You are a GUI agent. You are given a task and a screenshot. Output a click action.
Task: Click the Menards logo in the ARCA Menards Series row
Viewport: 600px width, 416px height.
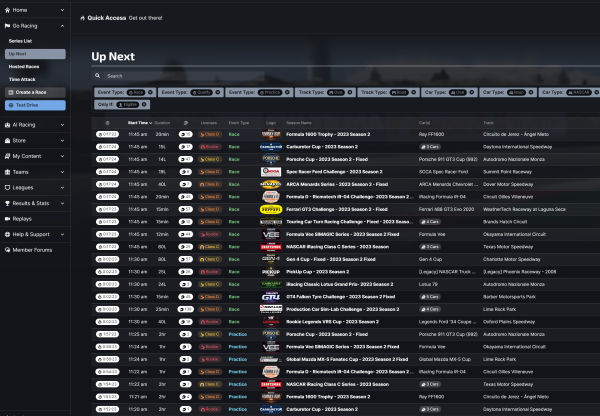271,184
